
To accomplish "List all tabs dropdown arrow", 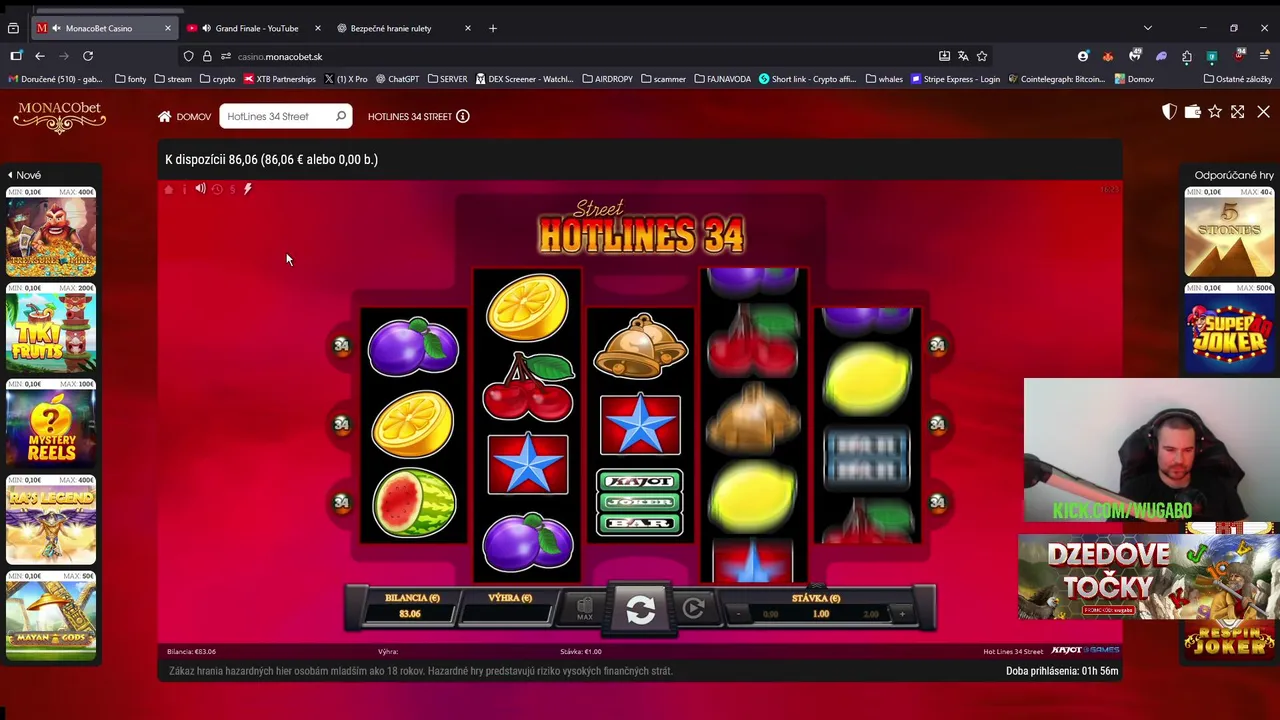I will tap(1148, 28).
